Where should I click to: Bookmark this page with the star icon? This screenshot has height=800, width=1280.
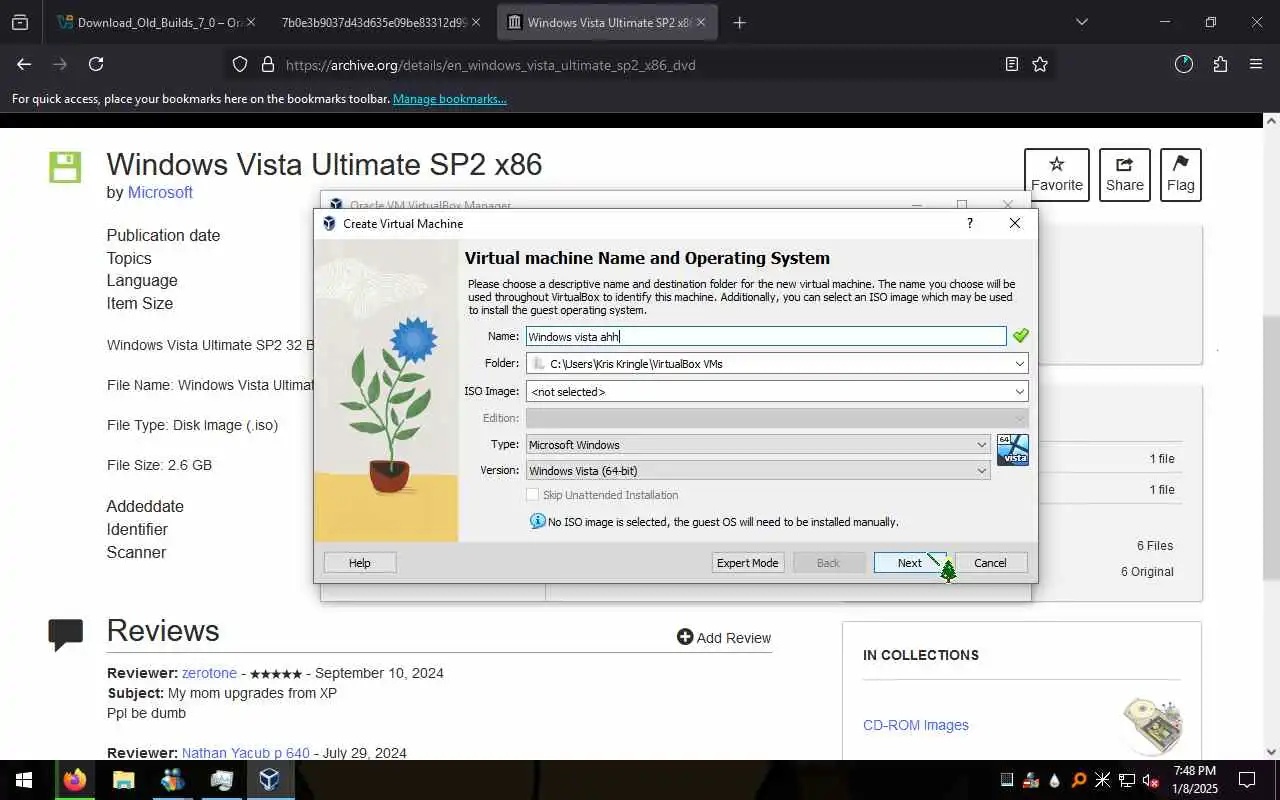[x=1040, y=64]
